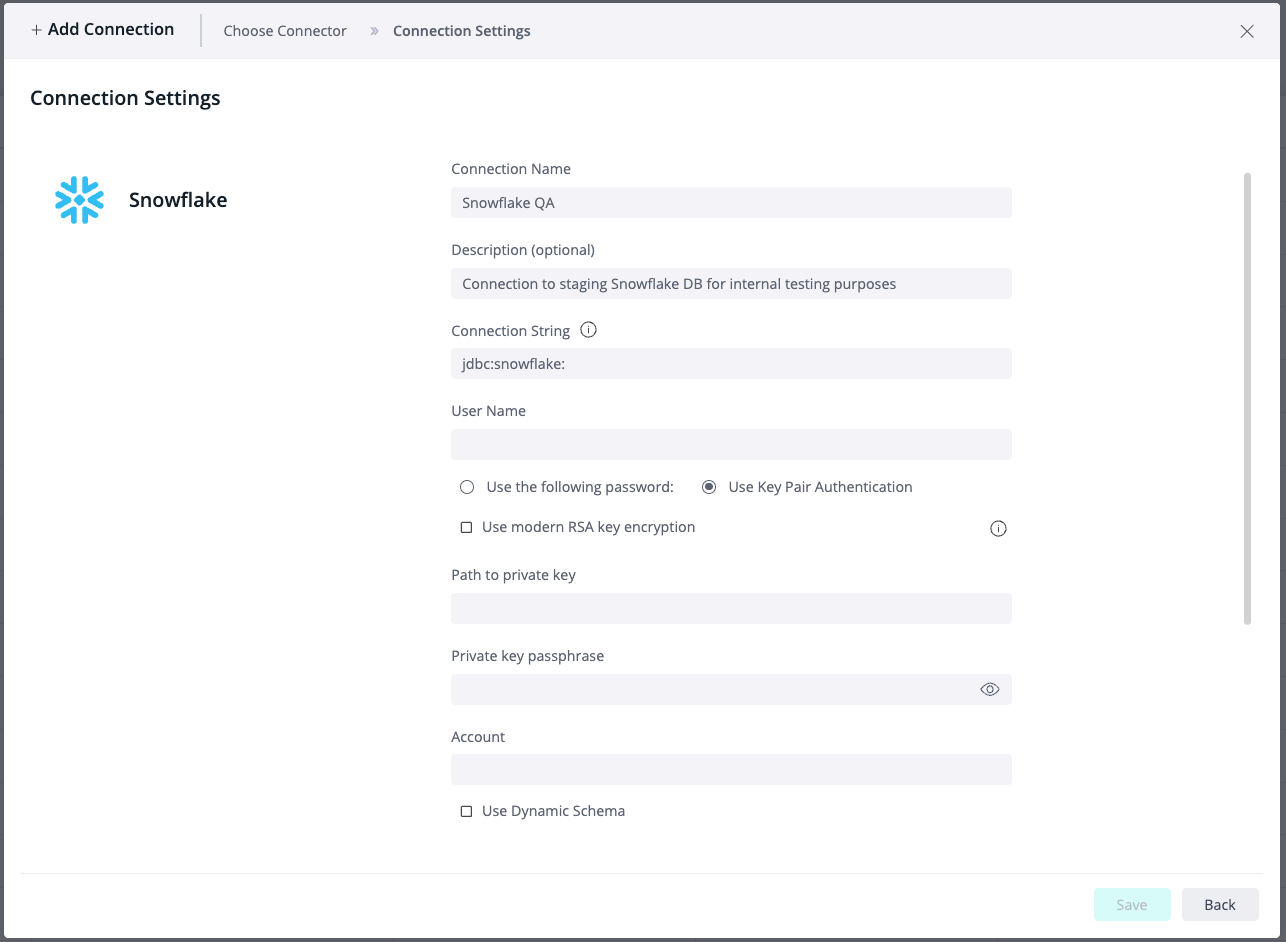Click the Connection Settings heading
This screenshot has width=1286, height=942.
[x=125, y=98]
